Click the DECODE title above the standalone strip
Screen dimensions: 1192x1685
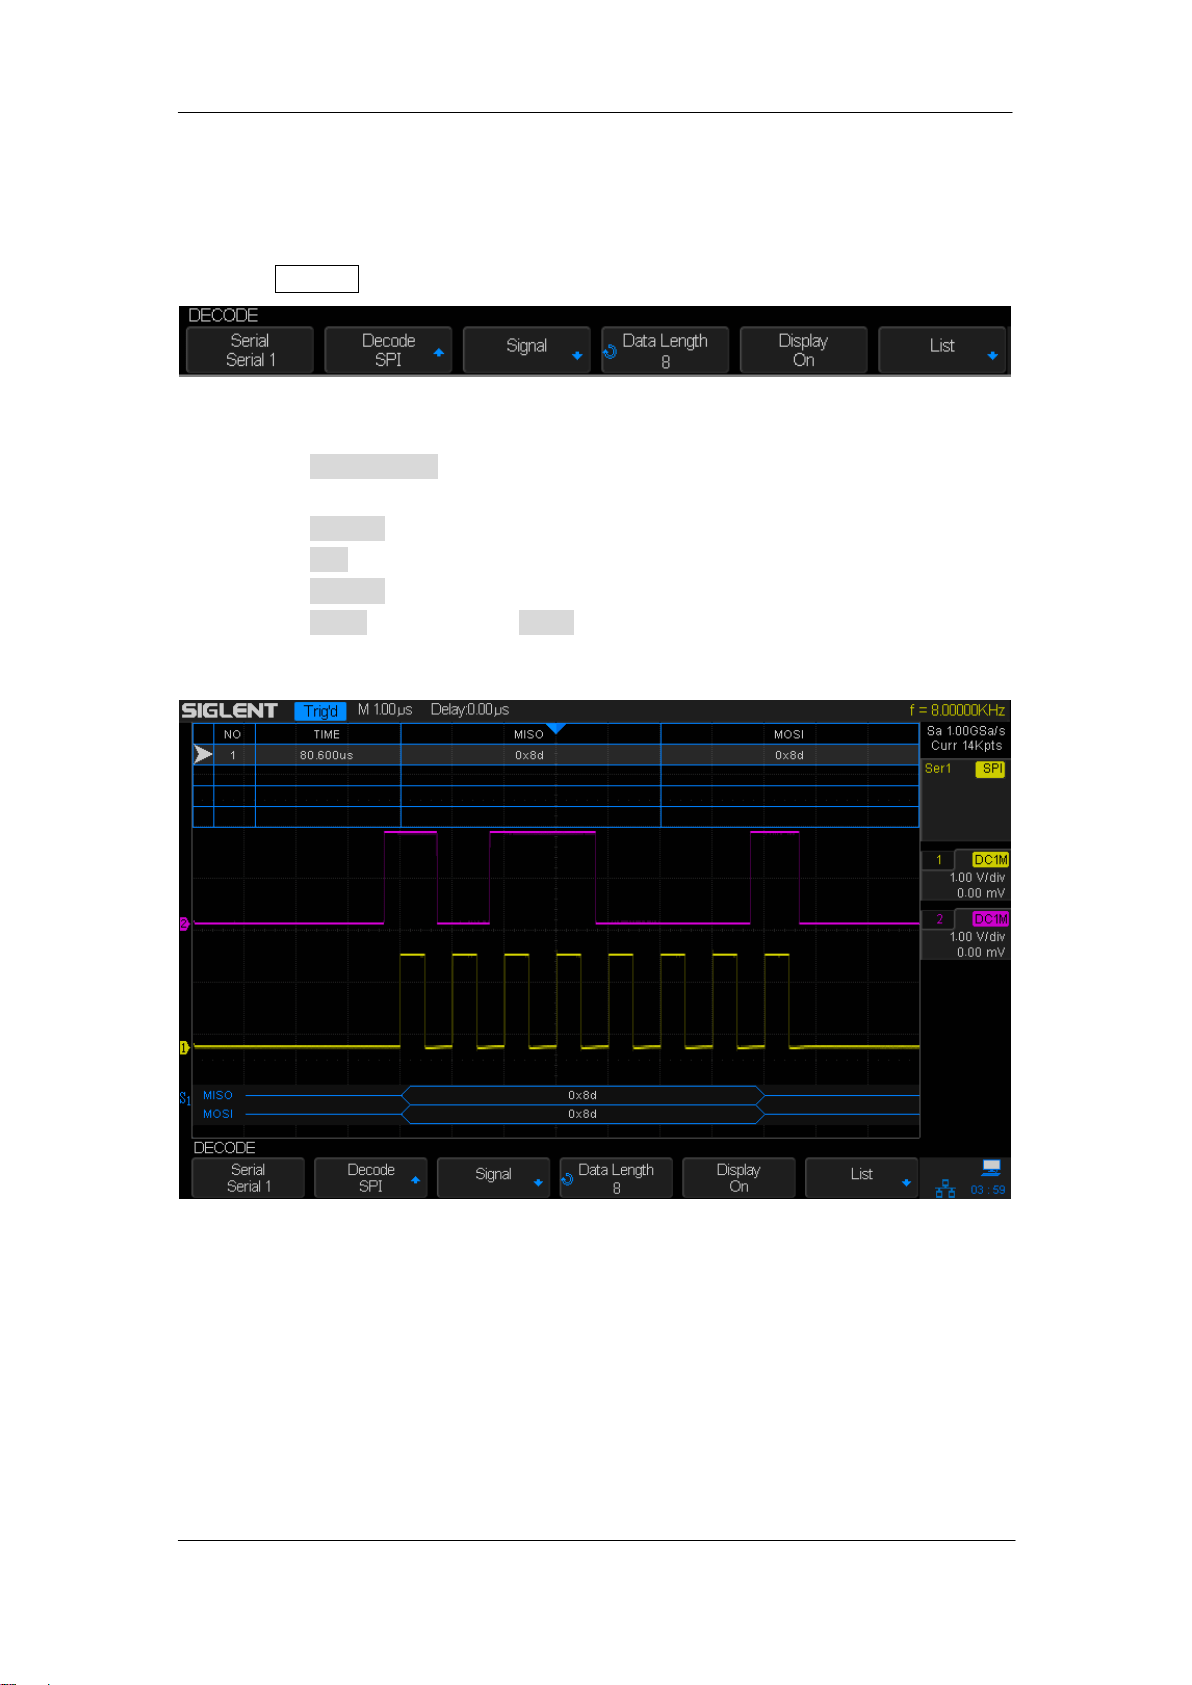click(223, 315)
